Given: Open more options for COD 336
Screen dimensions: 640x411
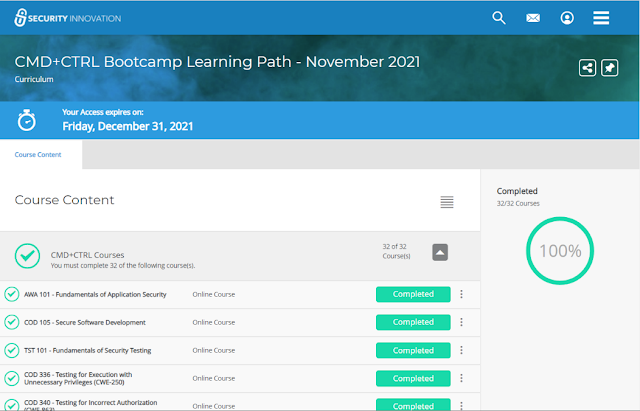Looking at the screenshot, I should click(x=461, y=378).
